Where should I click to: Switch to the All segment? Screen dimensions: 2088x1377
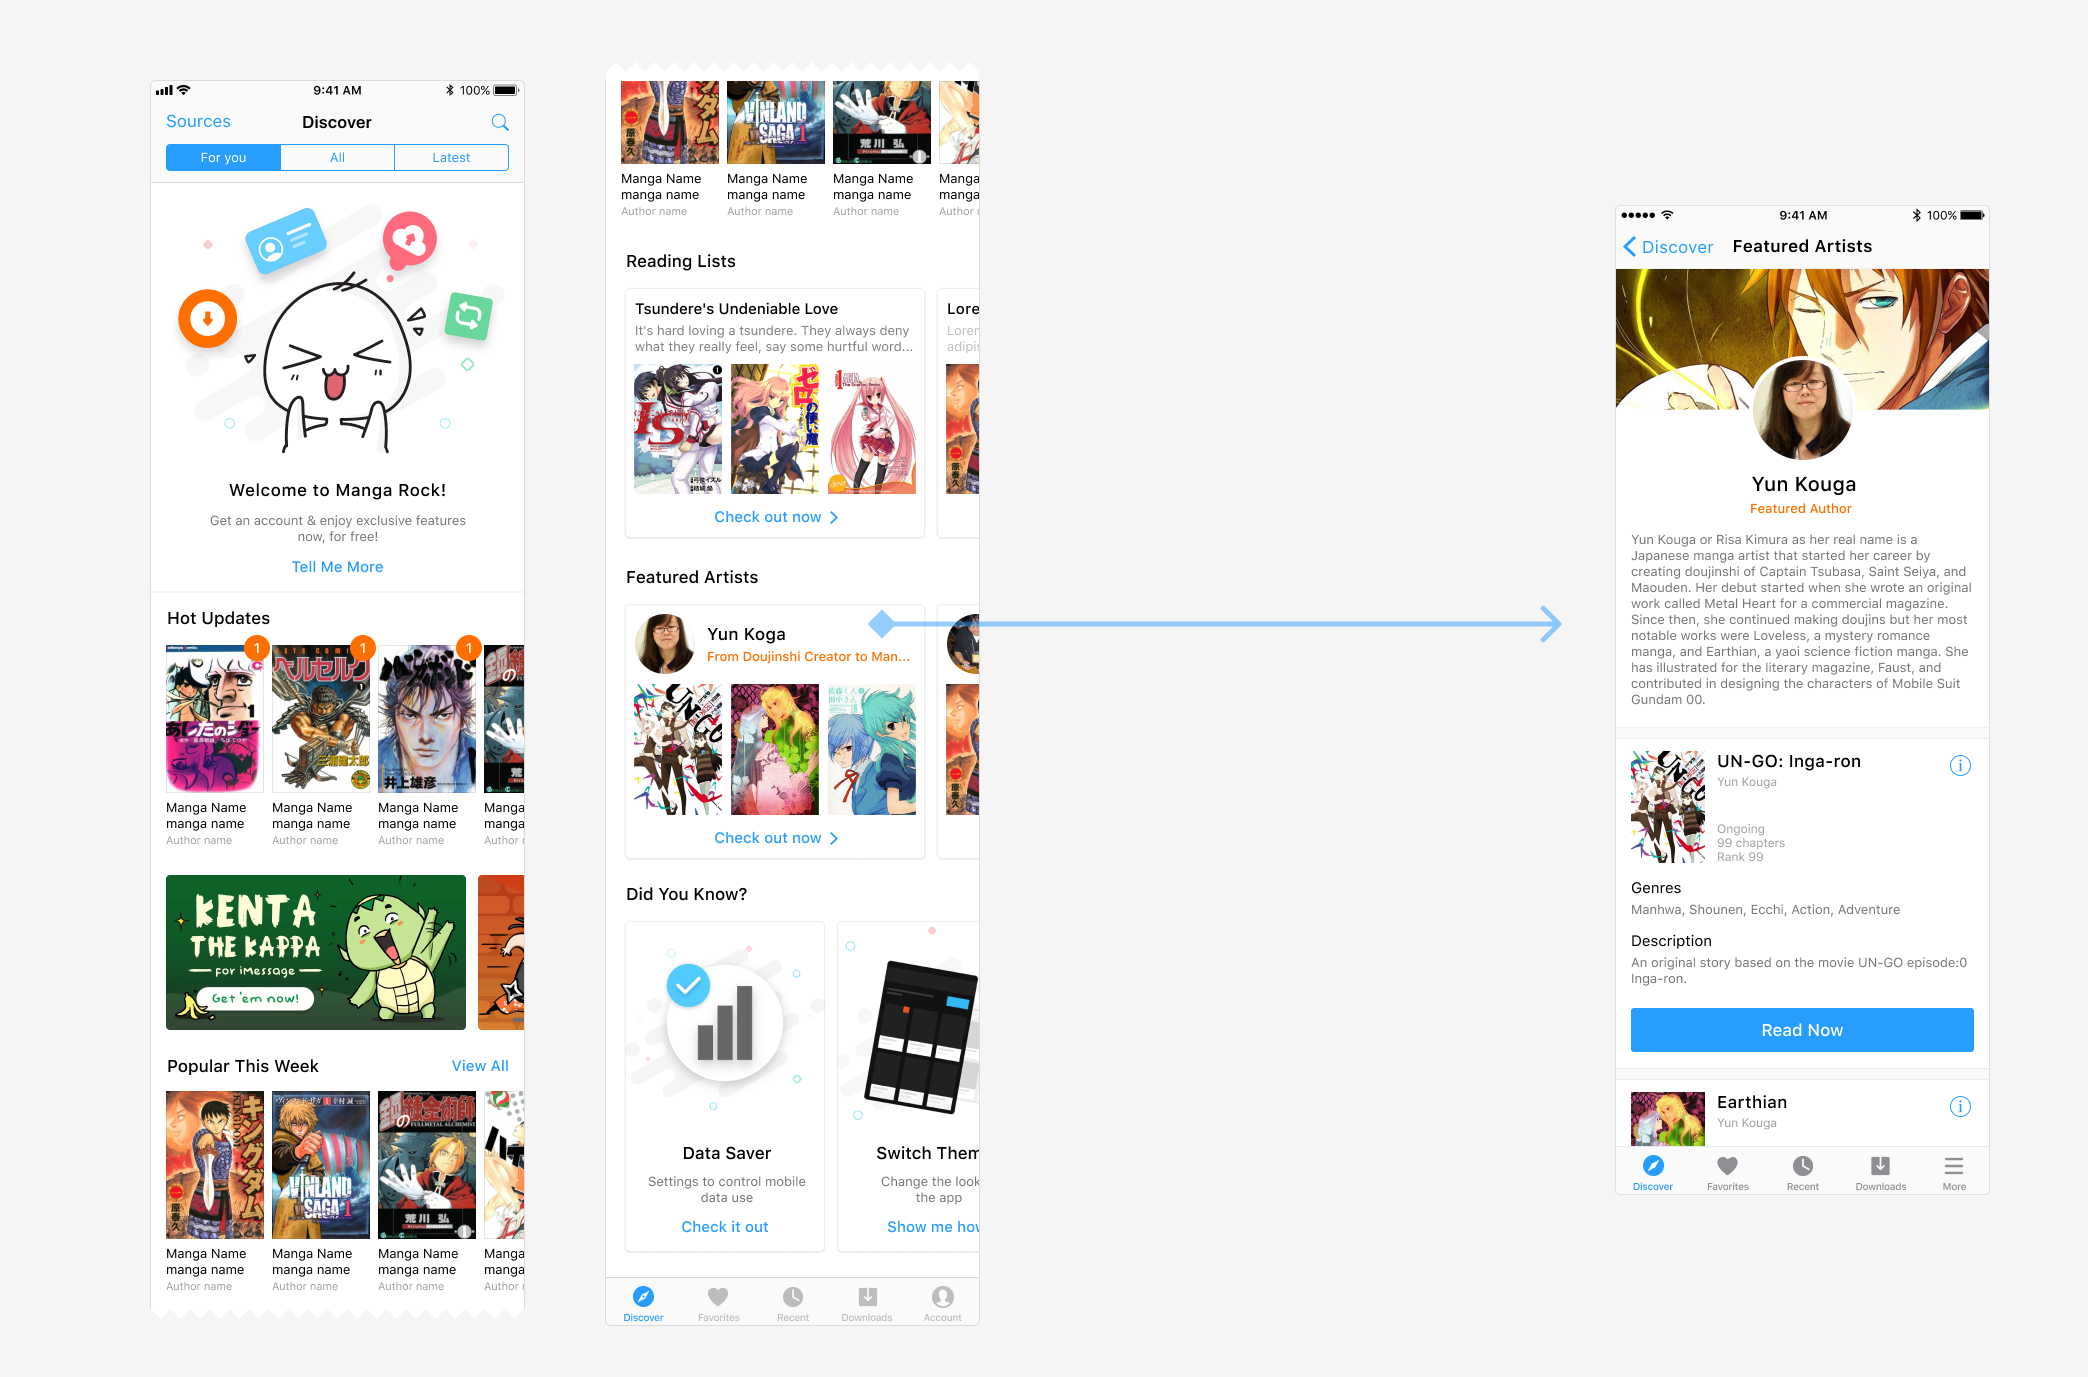(337, 158)
